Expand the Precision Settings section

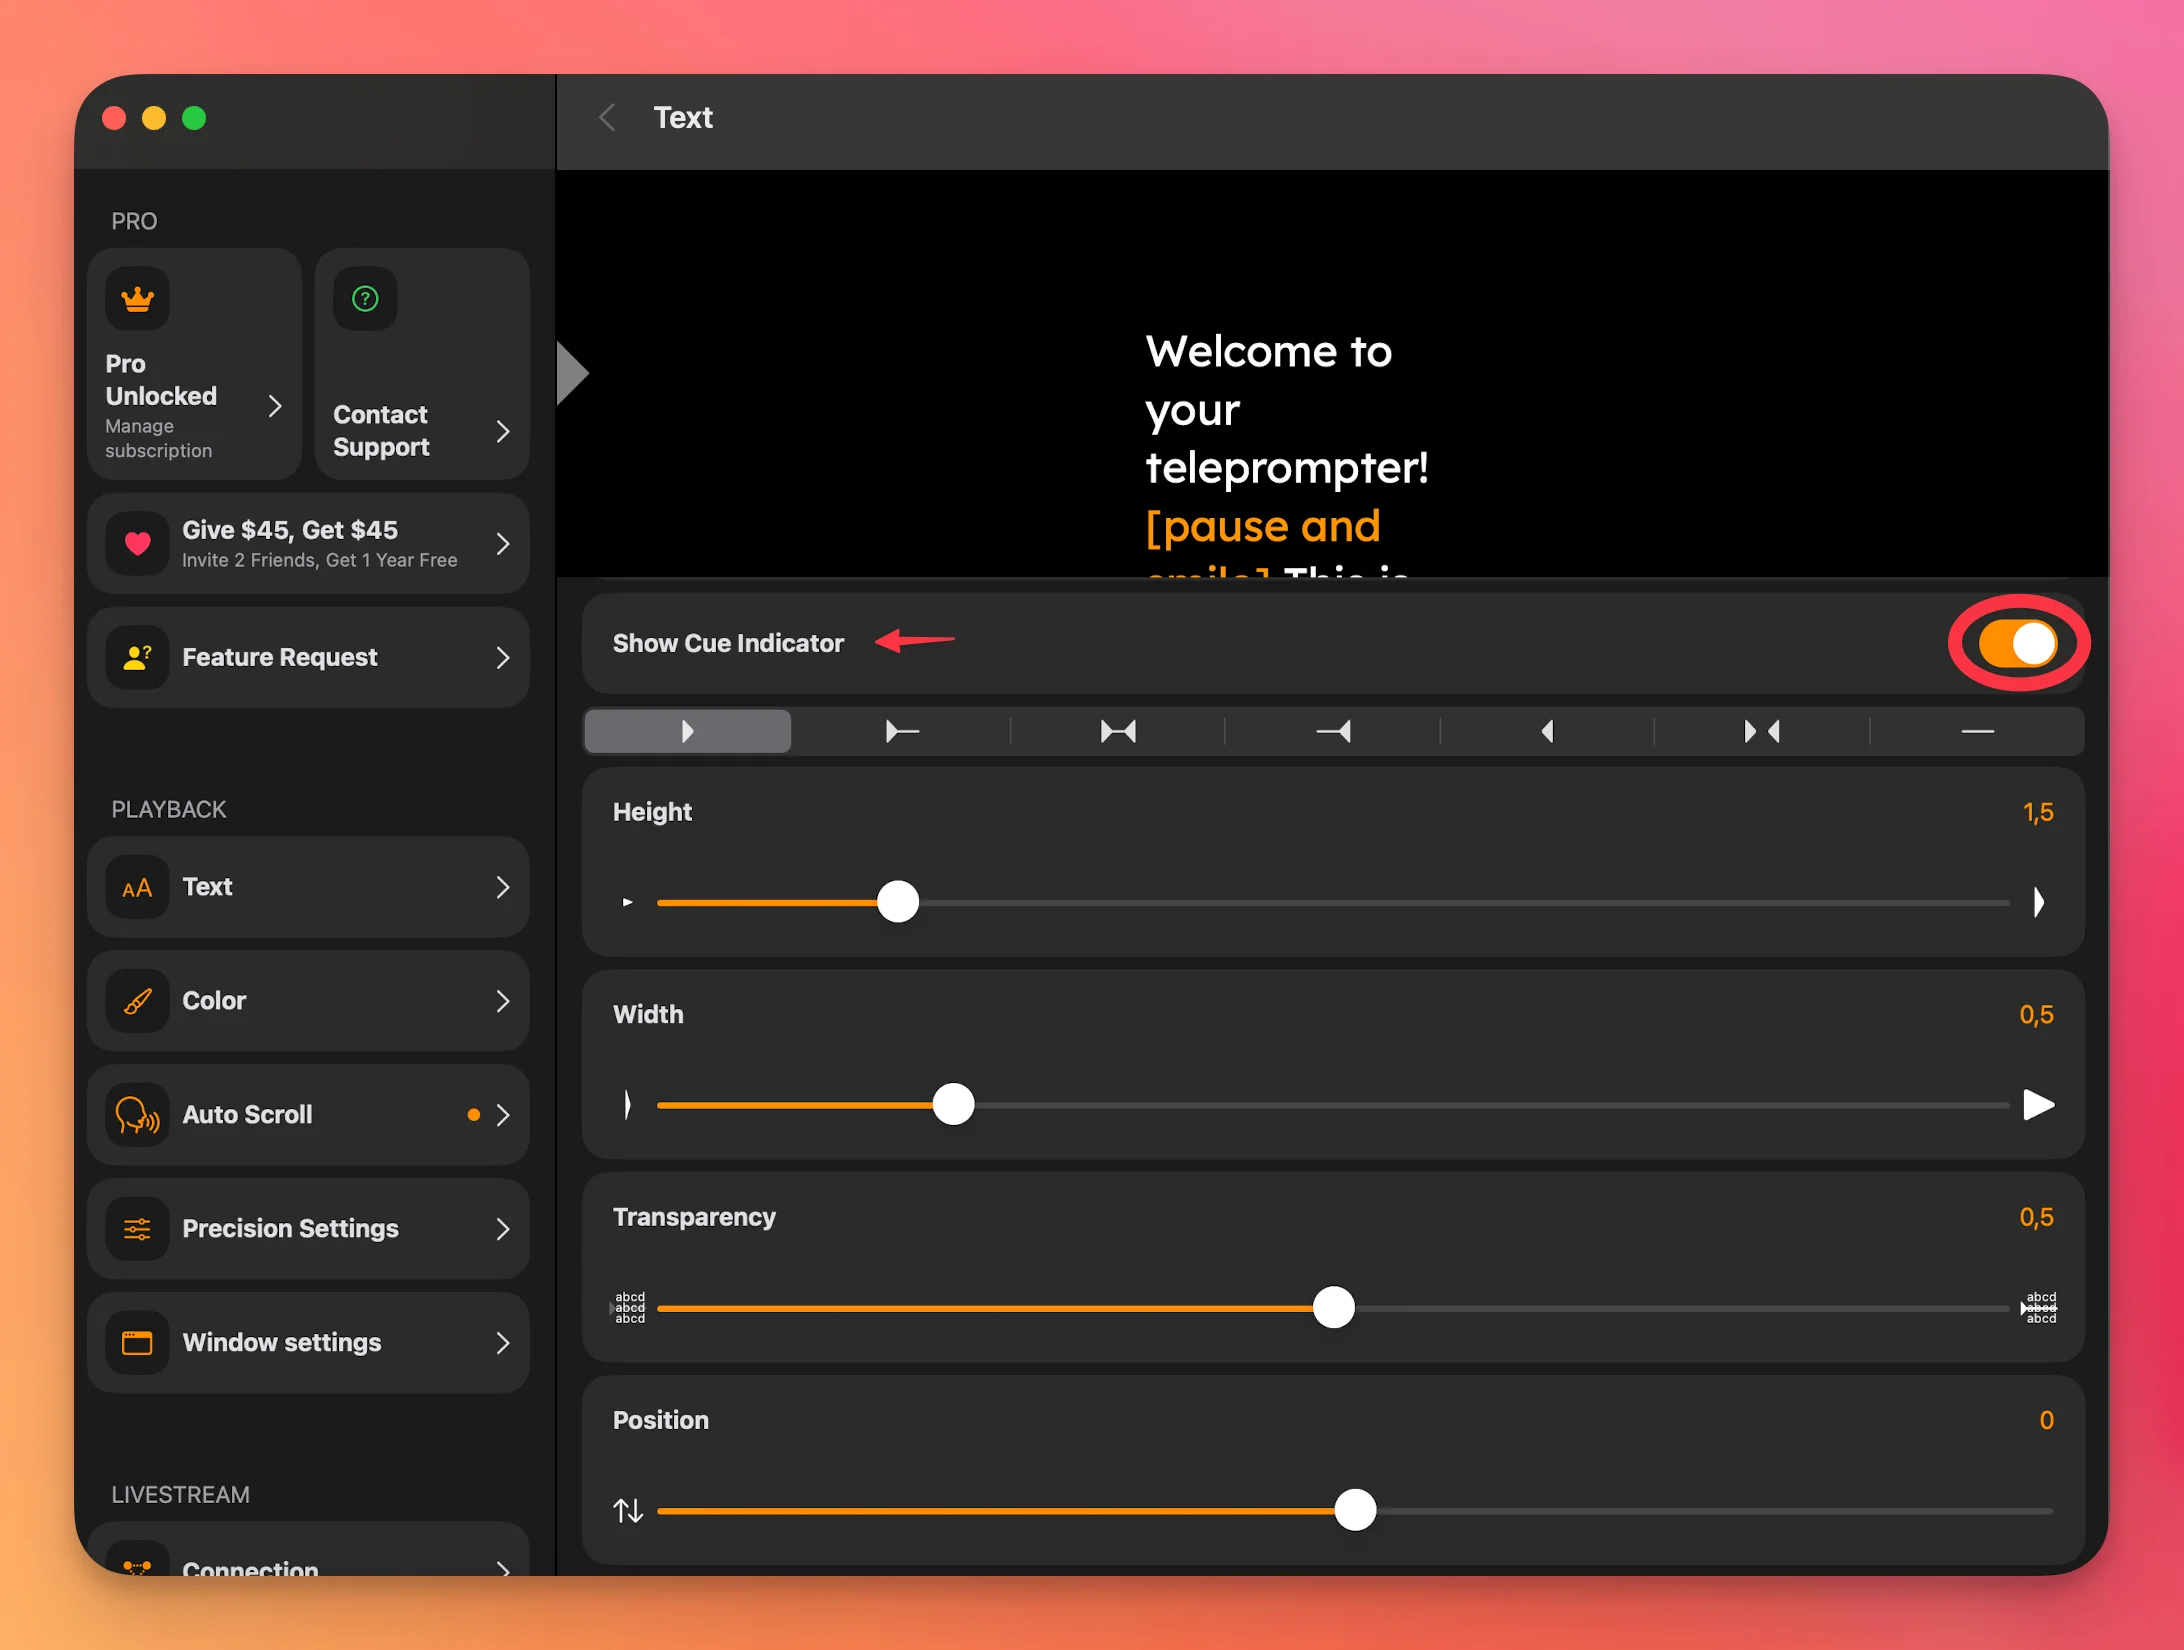coord(309,1228)
